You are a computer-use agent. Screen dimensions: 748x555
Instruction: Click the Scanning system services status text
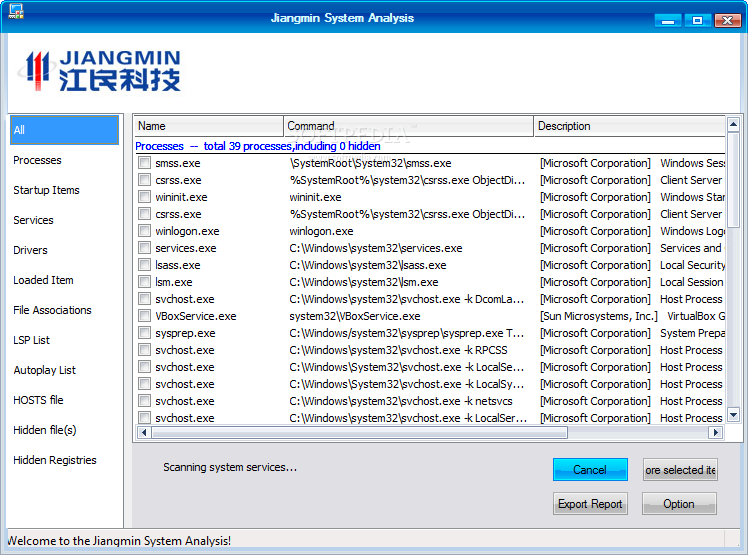(x=230, y=467)
